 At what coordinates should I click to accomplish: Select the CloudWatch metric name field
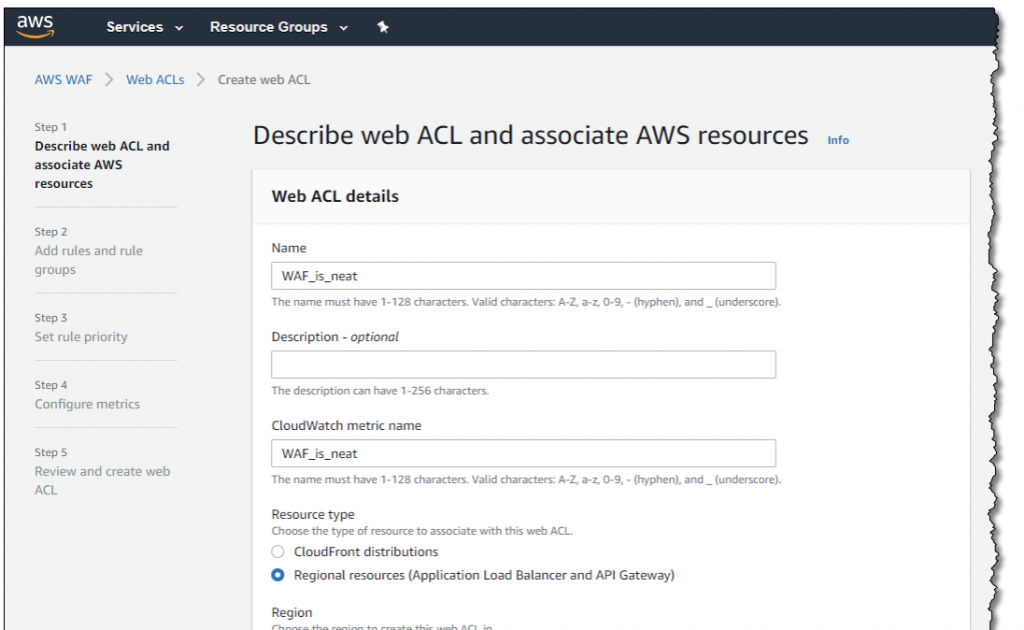(523, 453)
